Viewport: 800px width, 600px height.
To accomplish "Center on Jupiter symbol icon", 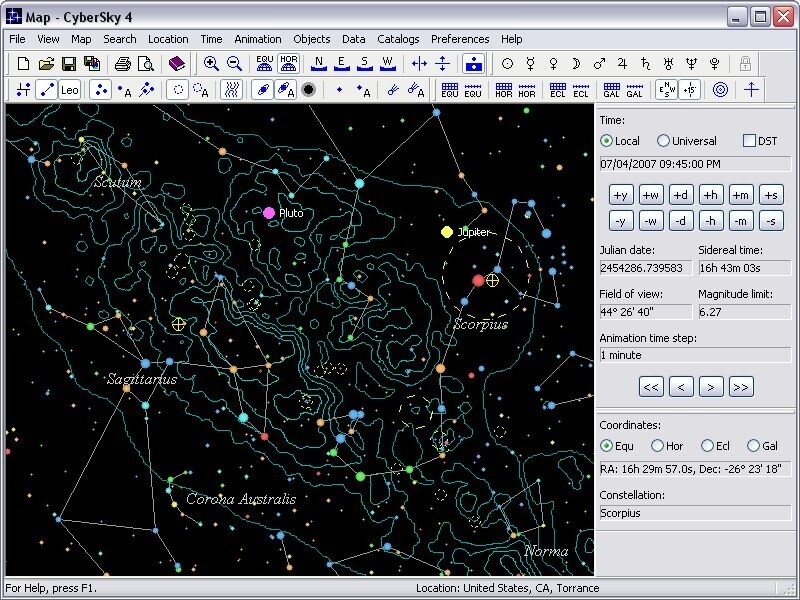I will pos(622,64).
